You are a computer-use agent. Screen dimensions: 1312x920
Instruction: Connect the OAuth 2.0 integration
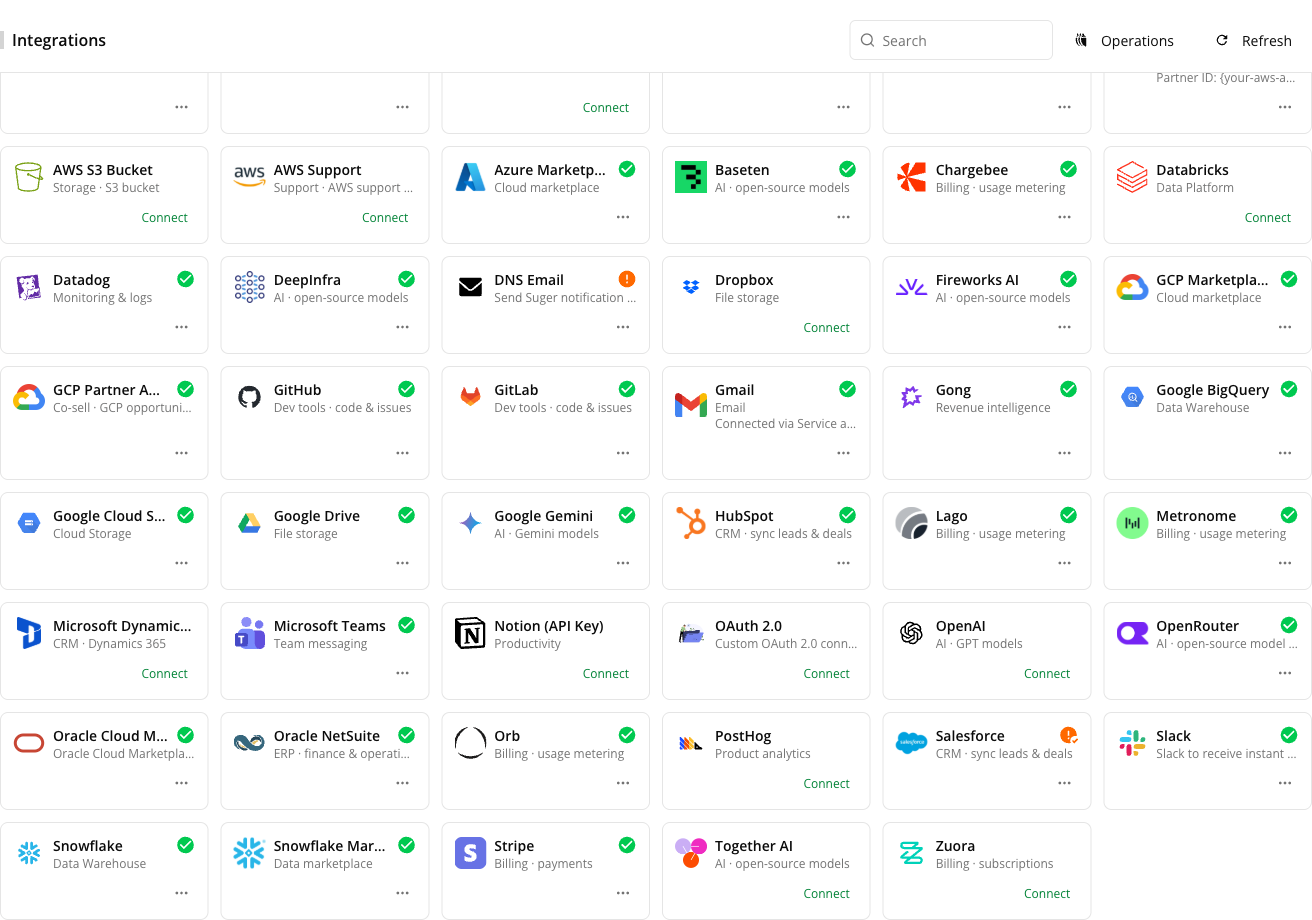[x=827, y=673]
